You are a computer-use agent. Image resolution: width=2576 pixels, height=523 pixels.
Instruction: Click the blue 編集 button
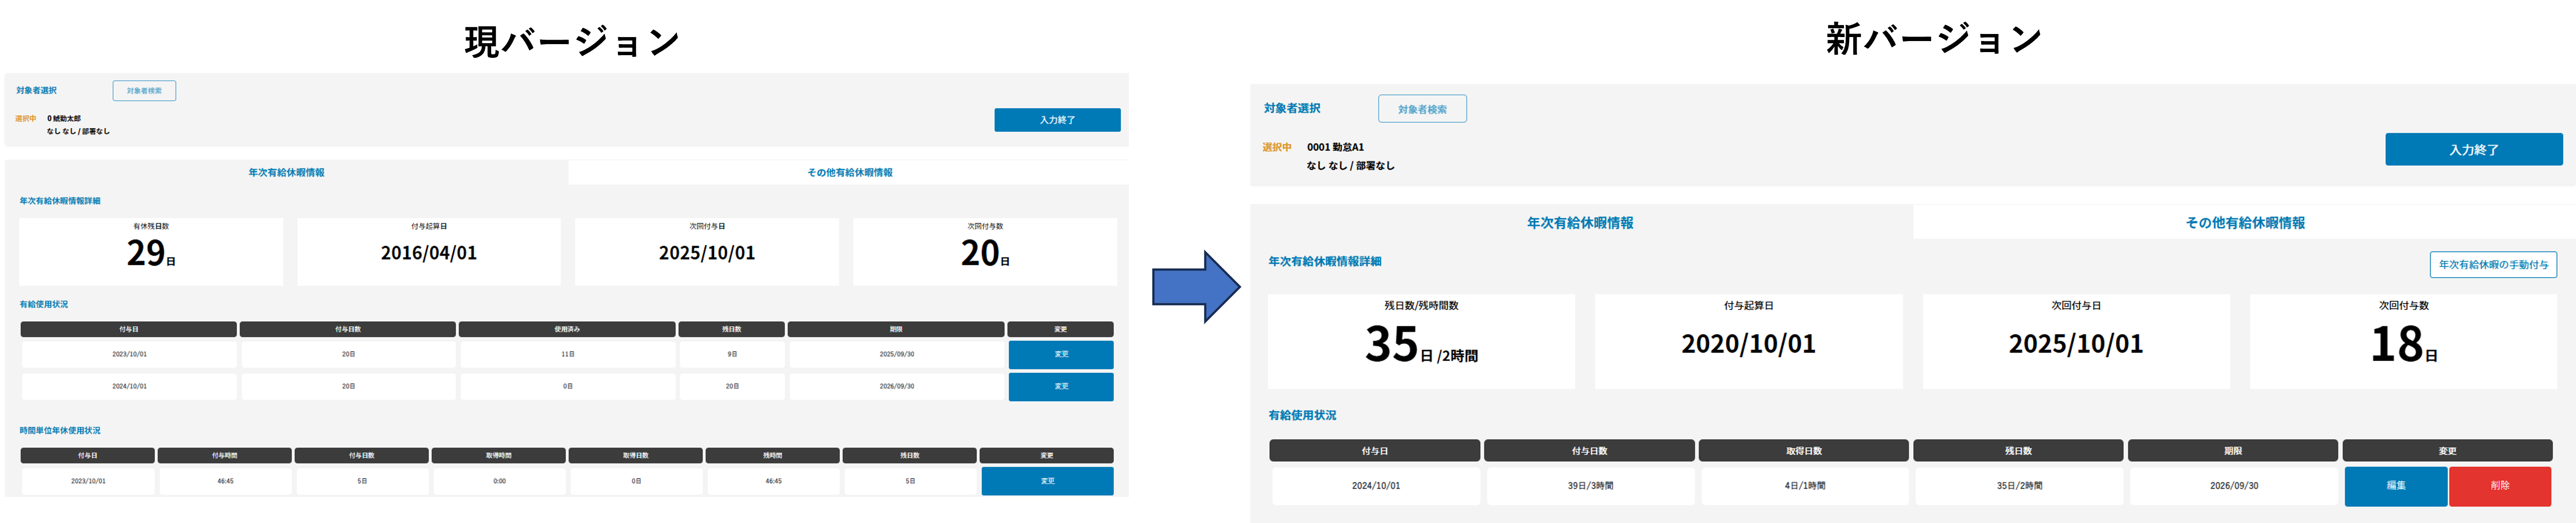2395,486
